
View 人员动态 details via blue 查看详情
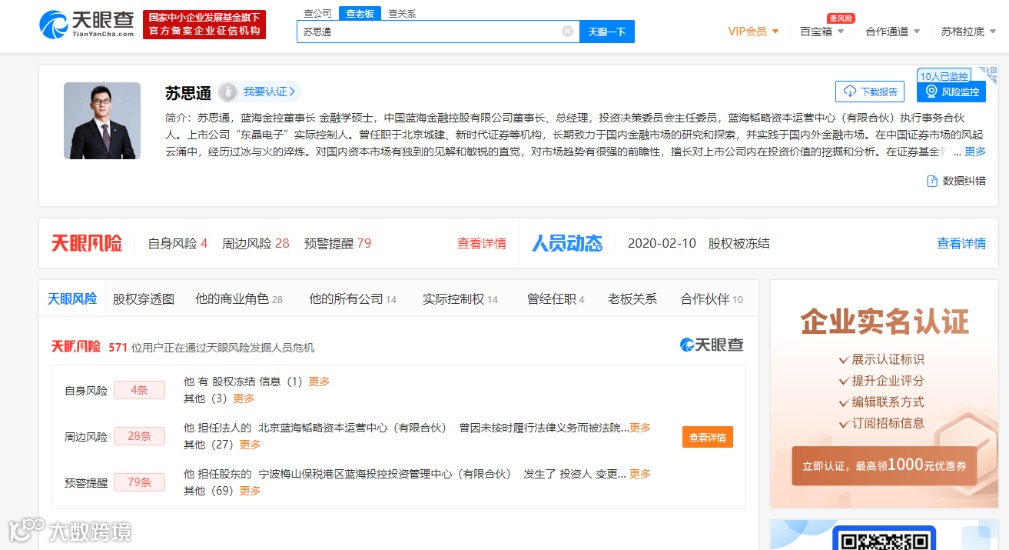961,243
